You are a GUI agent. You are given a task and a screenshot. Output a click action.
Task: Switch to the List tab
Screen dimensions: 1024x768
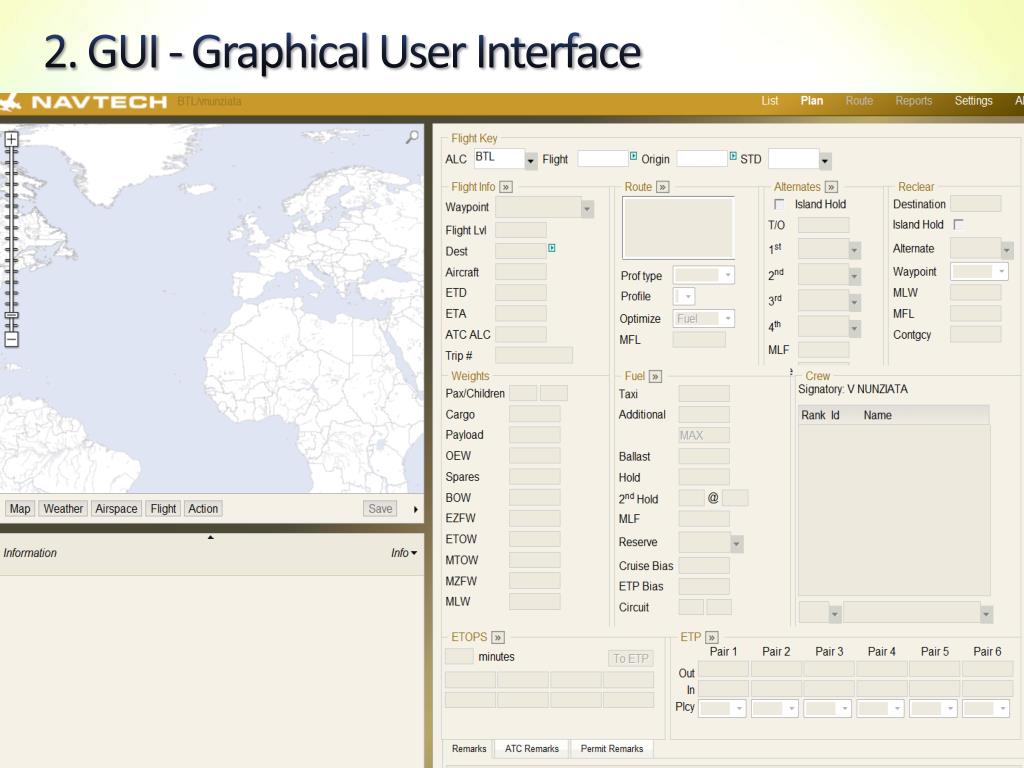(x=769, y=101)
